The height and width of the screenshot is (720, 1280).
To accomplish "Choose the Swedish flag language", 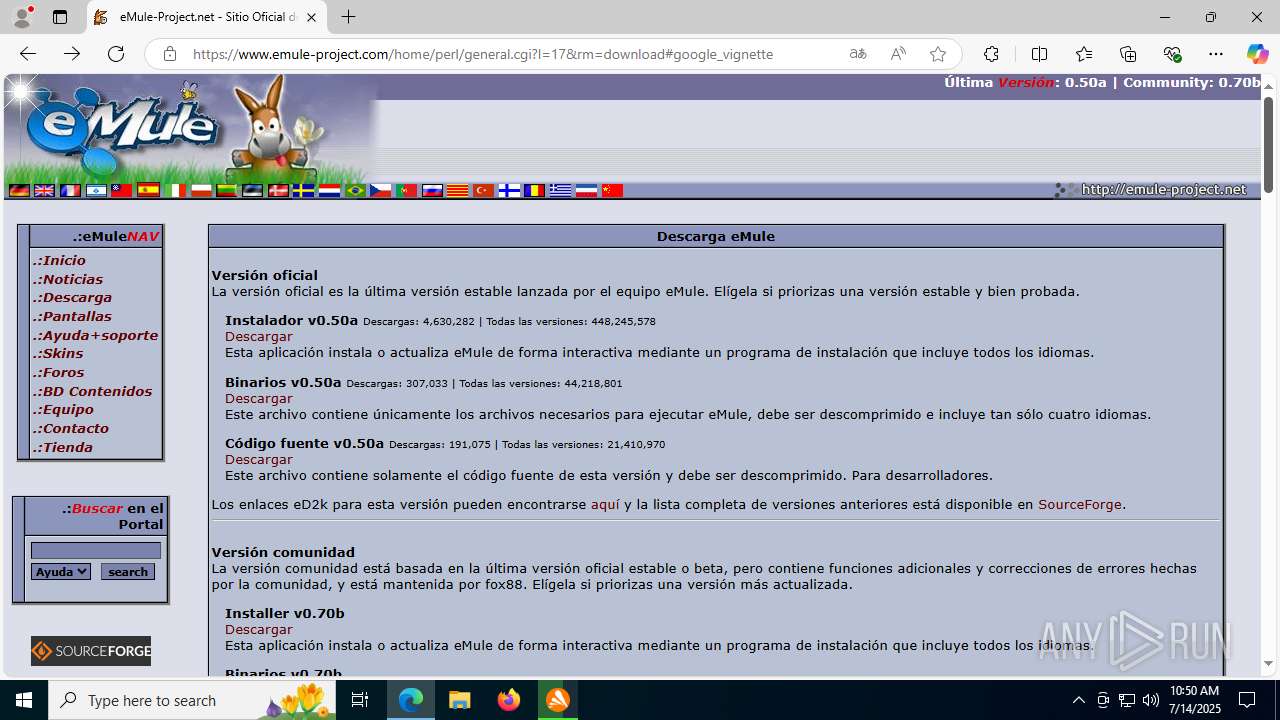I will pyautogui.click(x=303, y=190).
